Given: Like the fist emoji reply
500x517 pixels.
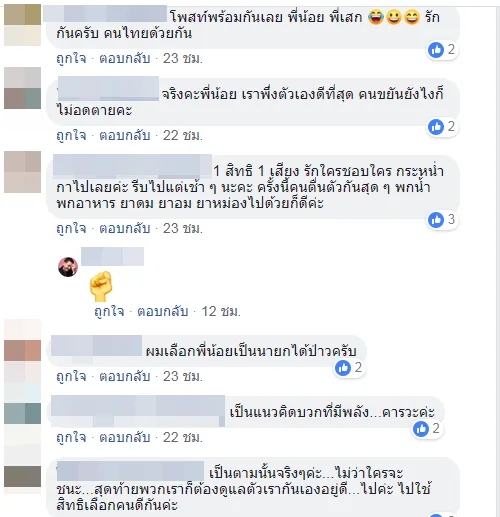Looking at the screenshot, I should (109, 311).
